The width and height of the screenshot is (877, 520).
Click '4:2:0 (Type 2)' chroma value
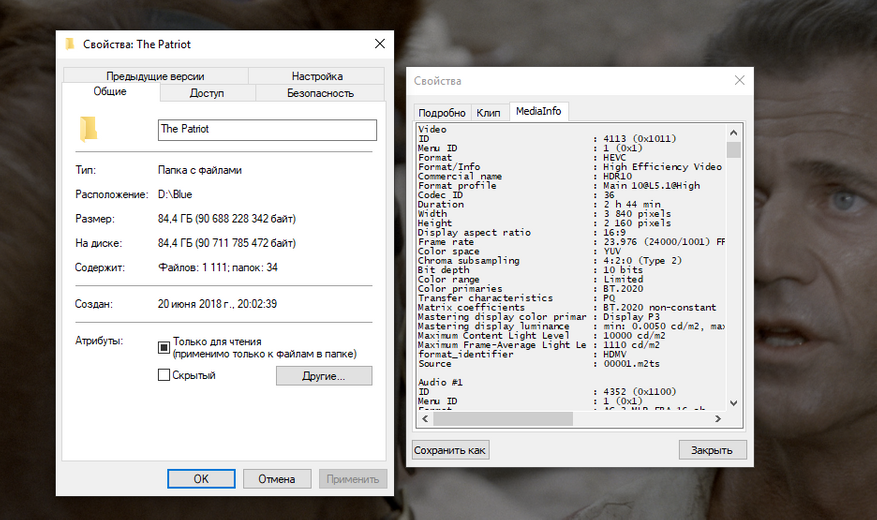tap(643, 261)
